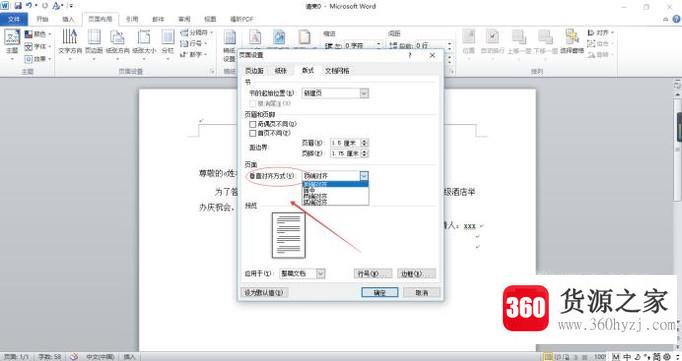682x361 pixels.
Task: Toggle the greyed 取消尾注 checkbox
Action: point(252,104)
